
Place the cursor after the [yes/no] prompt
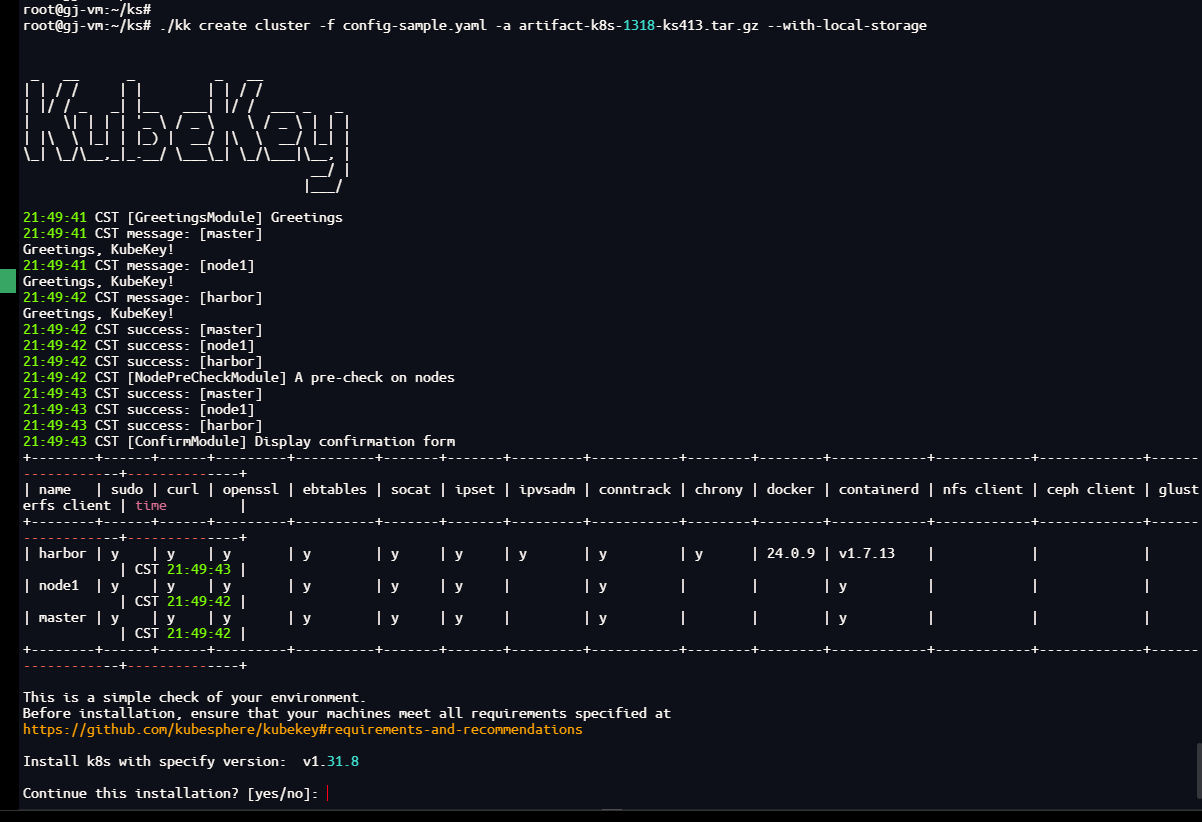(x=328, y=794)
